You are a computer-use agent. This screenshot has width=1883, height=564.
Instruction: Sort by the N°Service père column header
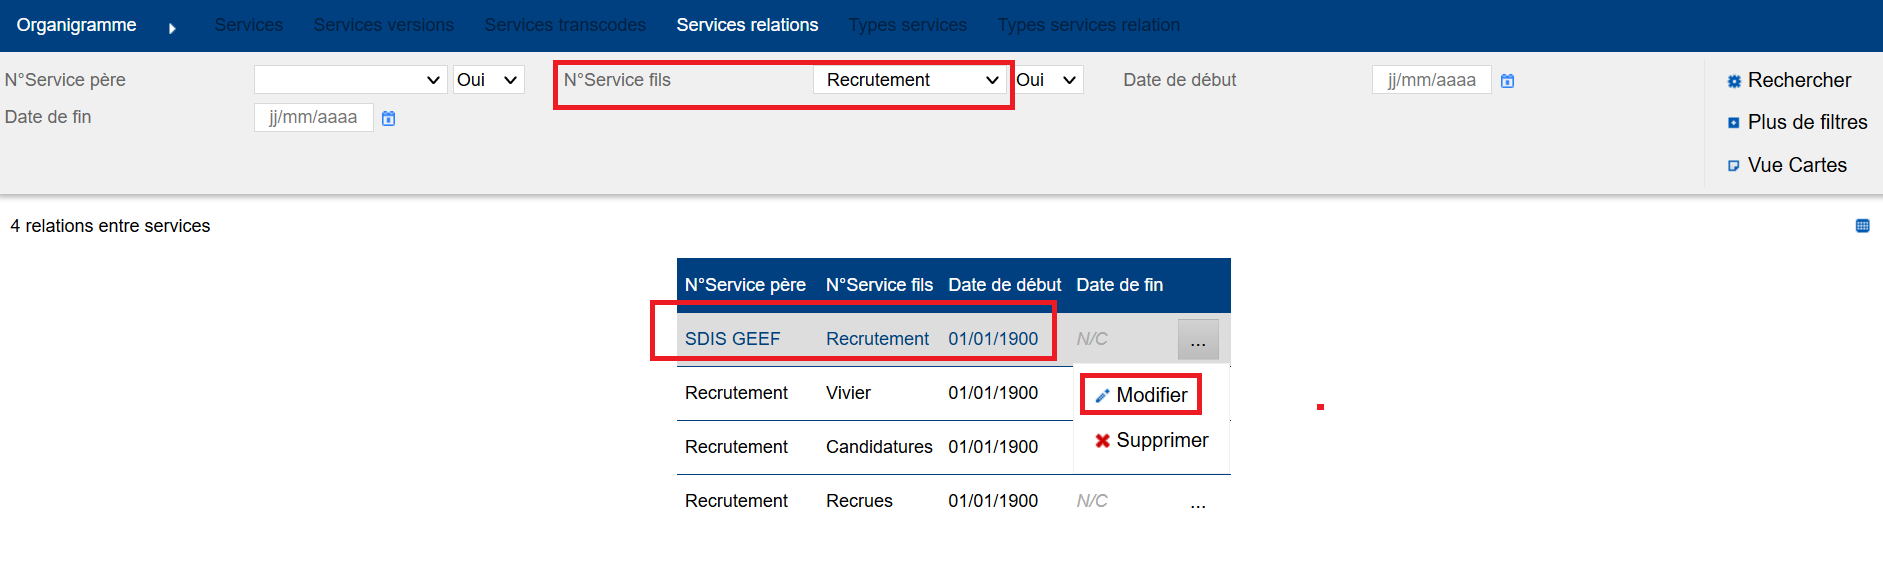pyautogui.click(x=745, y=285)
